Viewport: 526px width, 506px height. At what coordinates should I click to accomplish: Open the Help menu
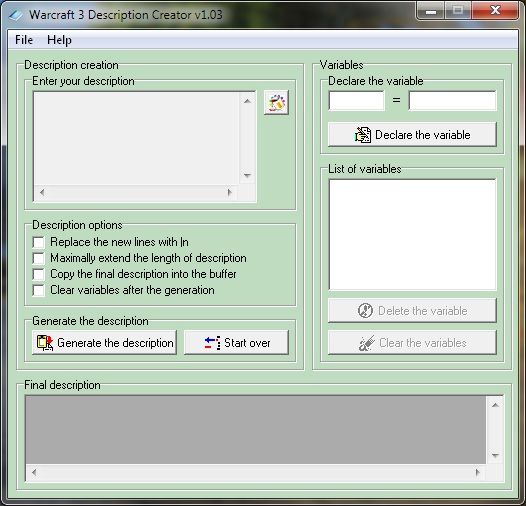(x=59, y=40)
